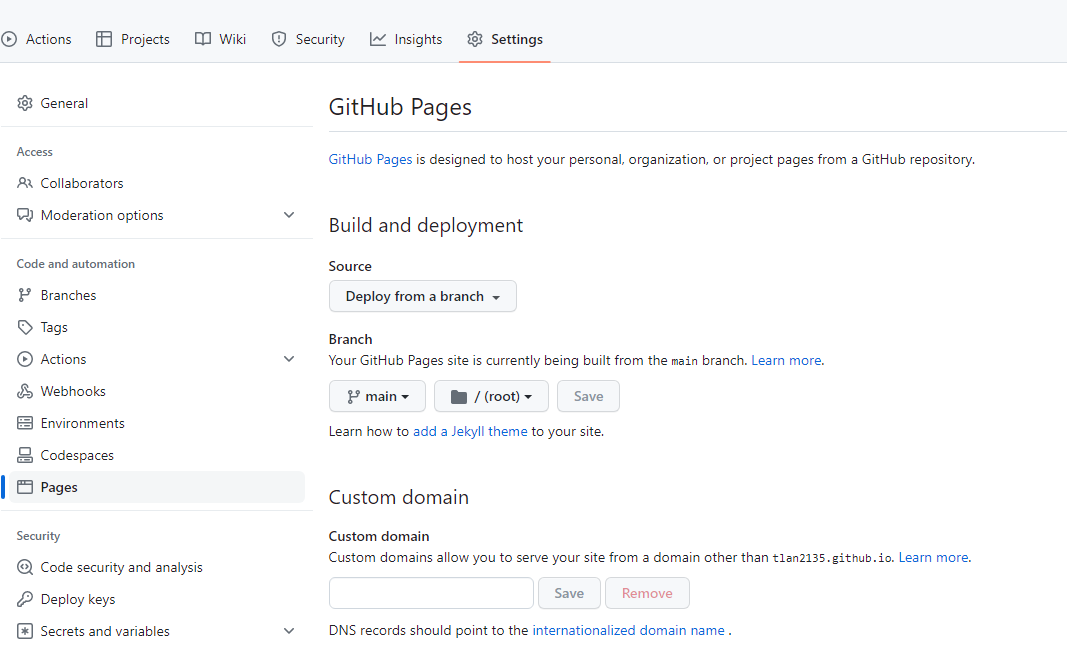
Task: Click the Codespaces icon
Action: [25, 455]
